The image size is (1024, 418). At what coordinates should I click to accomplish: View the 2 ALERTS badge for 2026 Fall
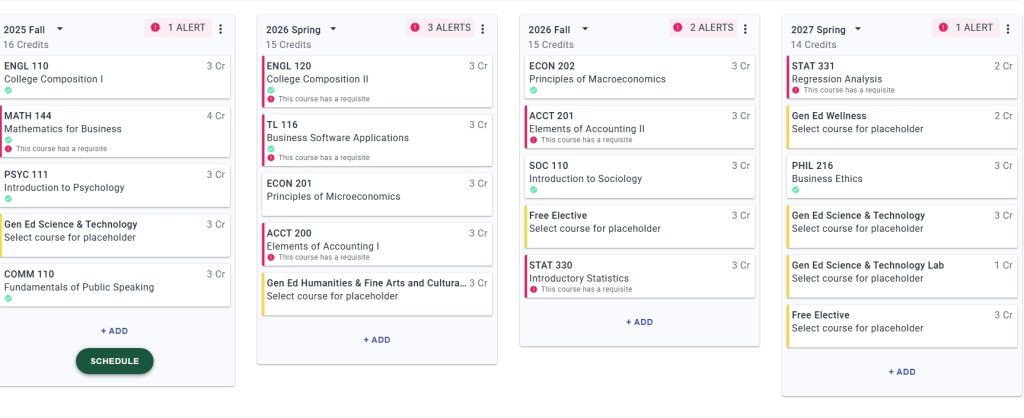pos(703,28)
